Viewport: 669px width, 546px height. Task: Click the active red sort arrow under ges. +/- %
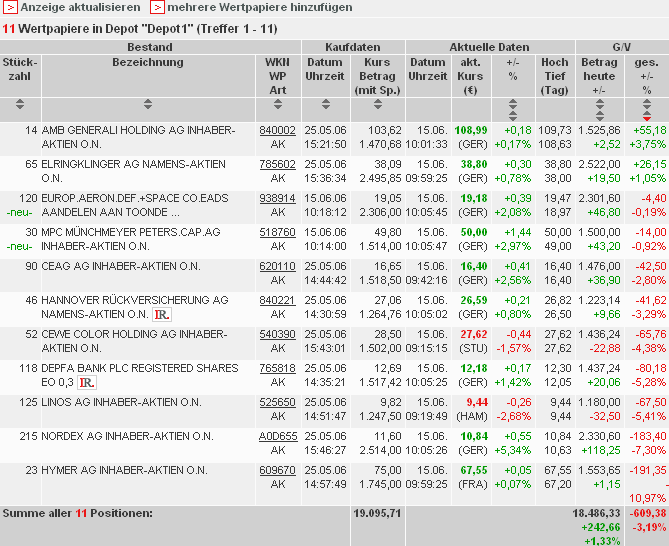(x=647, y=118)
